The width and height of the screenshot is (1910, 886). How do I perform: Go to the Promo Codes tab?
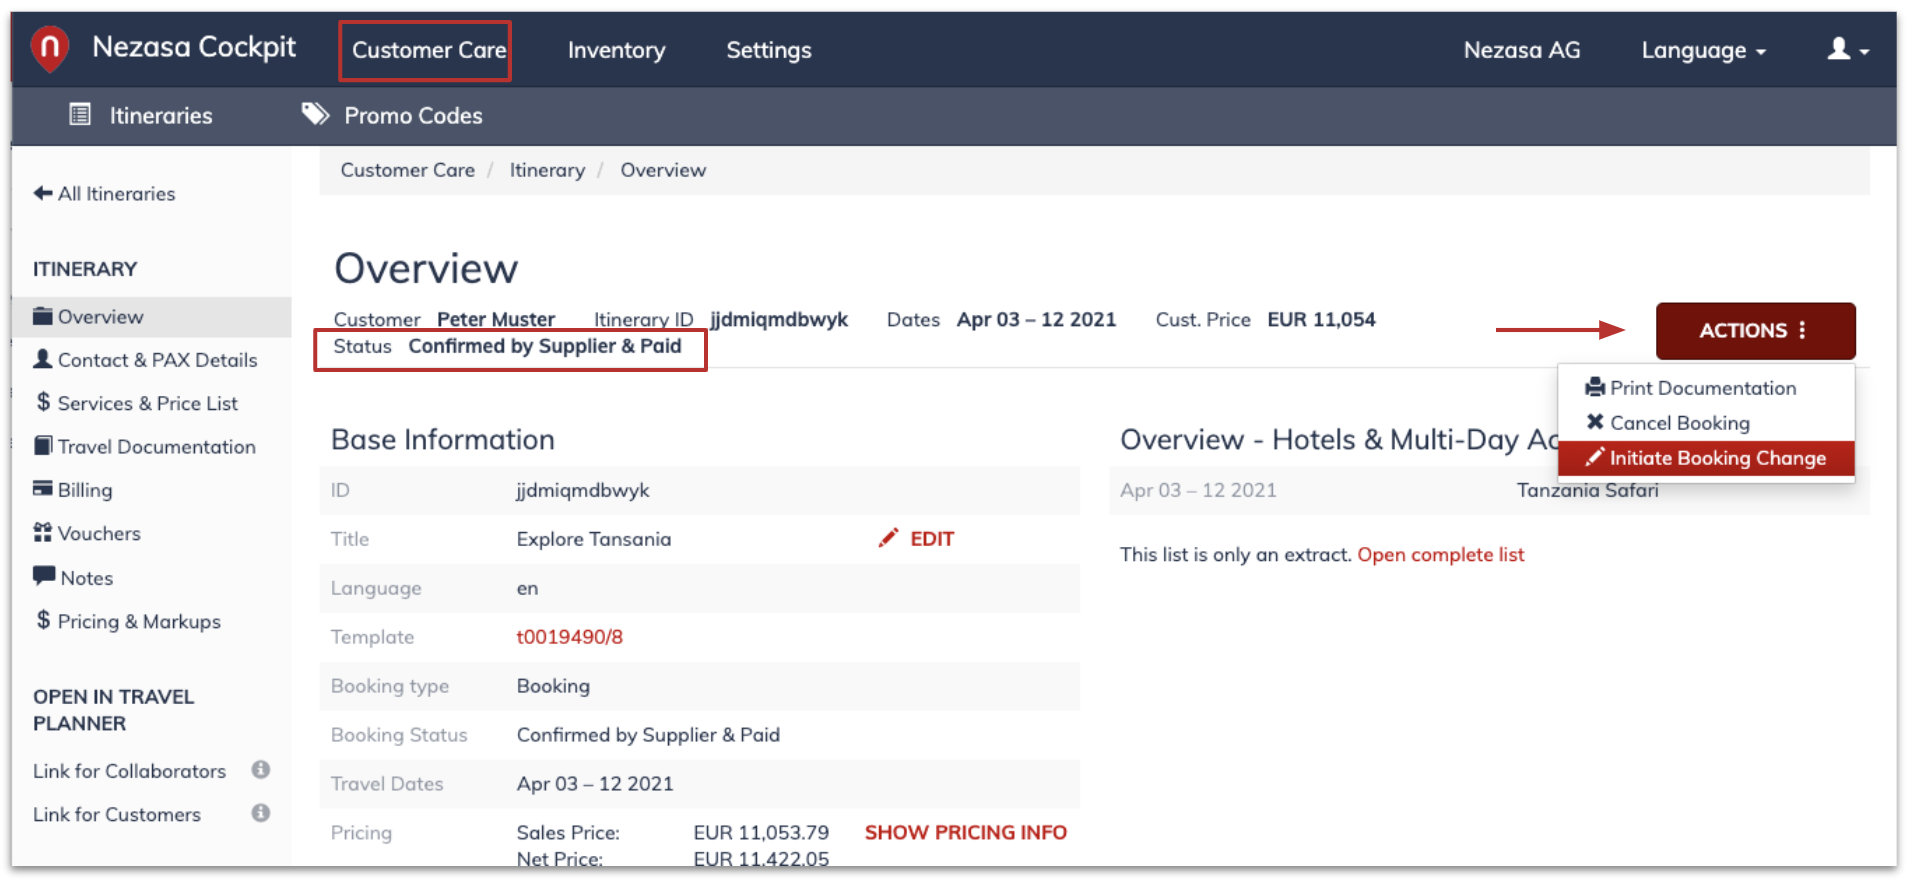[413, 116]
